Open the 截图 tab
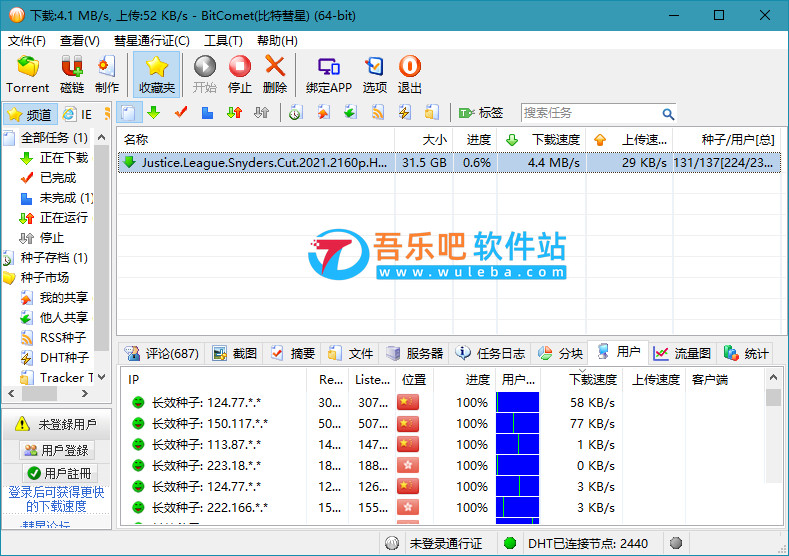Image resolution: width=789 pixels, height=556 pixels. click(x=234, y=354)
